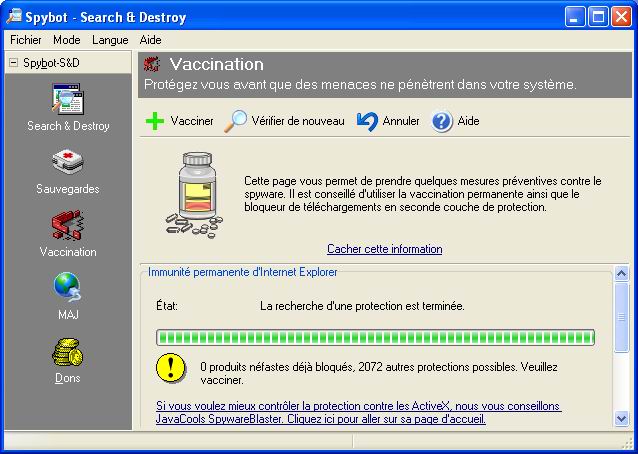This screenshot has height=454, width=638.
Task: Open Aide with the question mark icon
Action: click(442, 121)
